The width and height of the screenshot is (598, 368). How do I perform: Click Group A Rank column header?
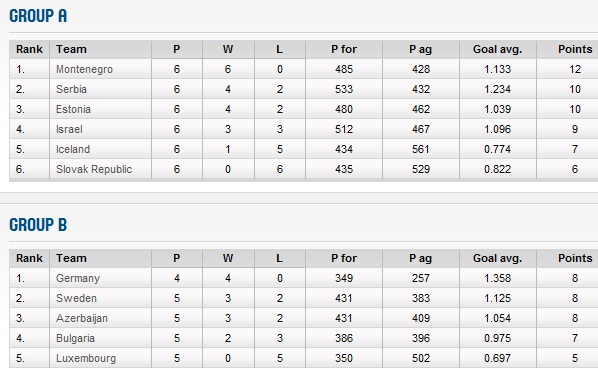point(29,49)
